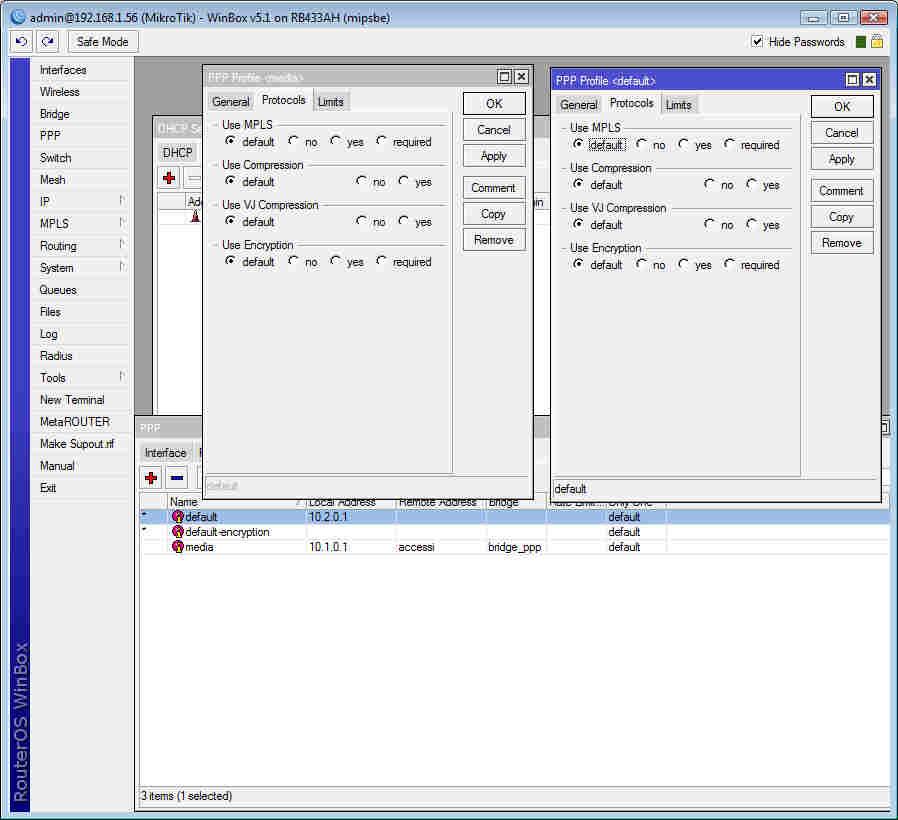Click Remove in the media profile dialog
This screenshot has height=820, width=898.
coord(494,239)
